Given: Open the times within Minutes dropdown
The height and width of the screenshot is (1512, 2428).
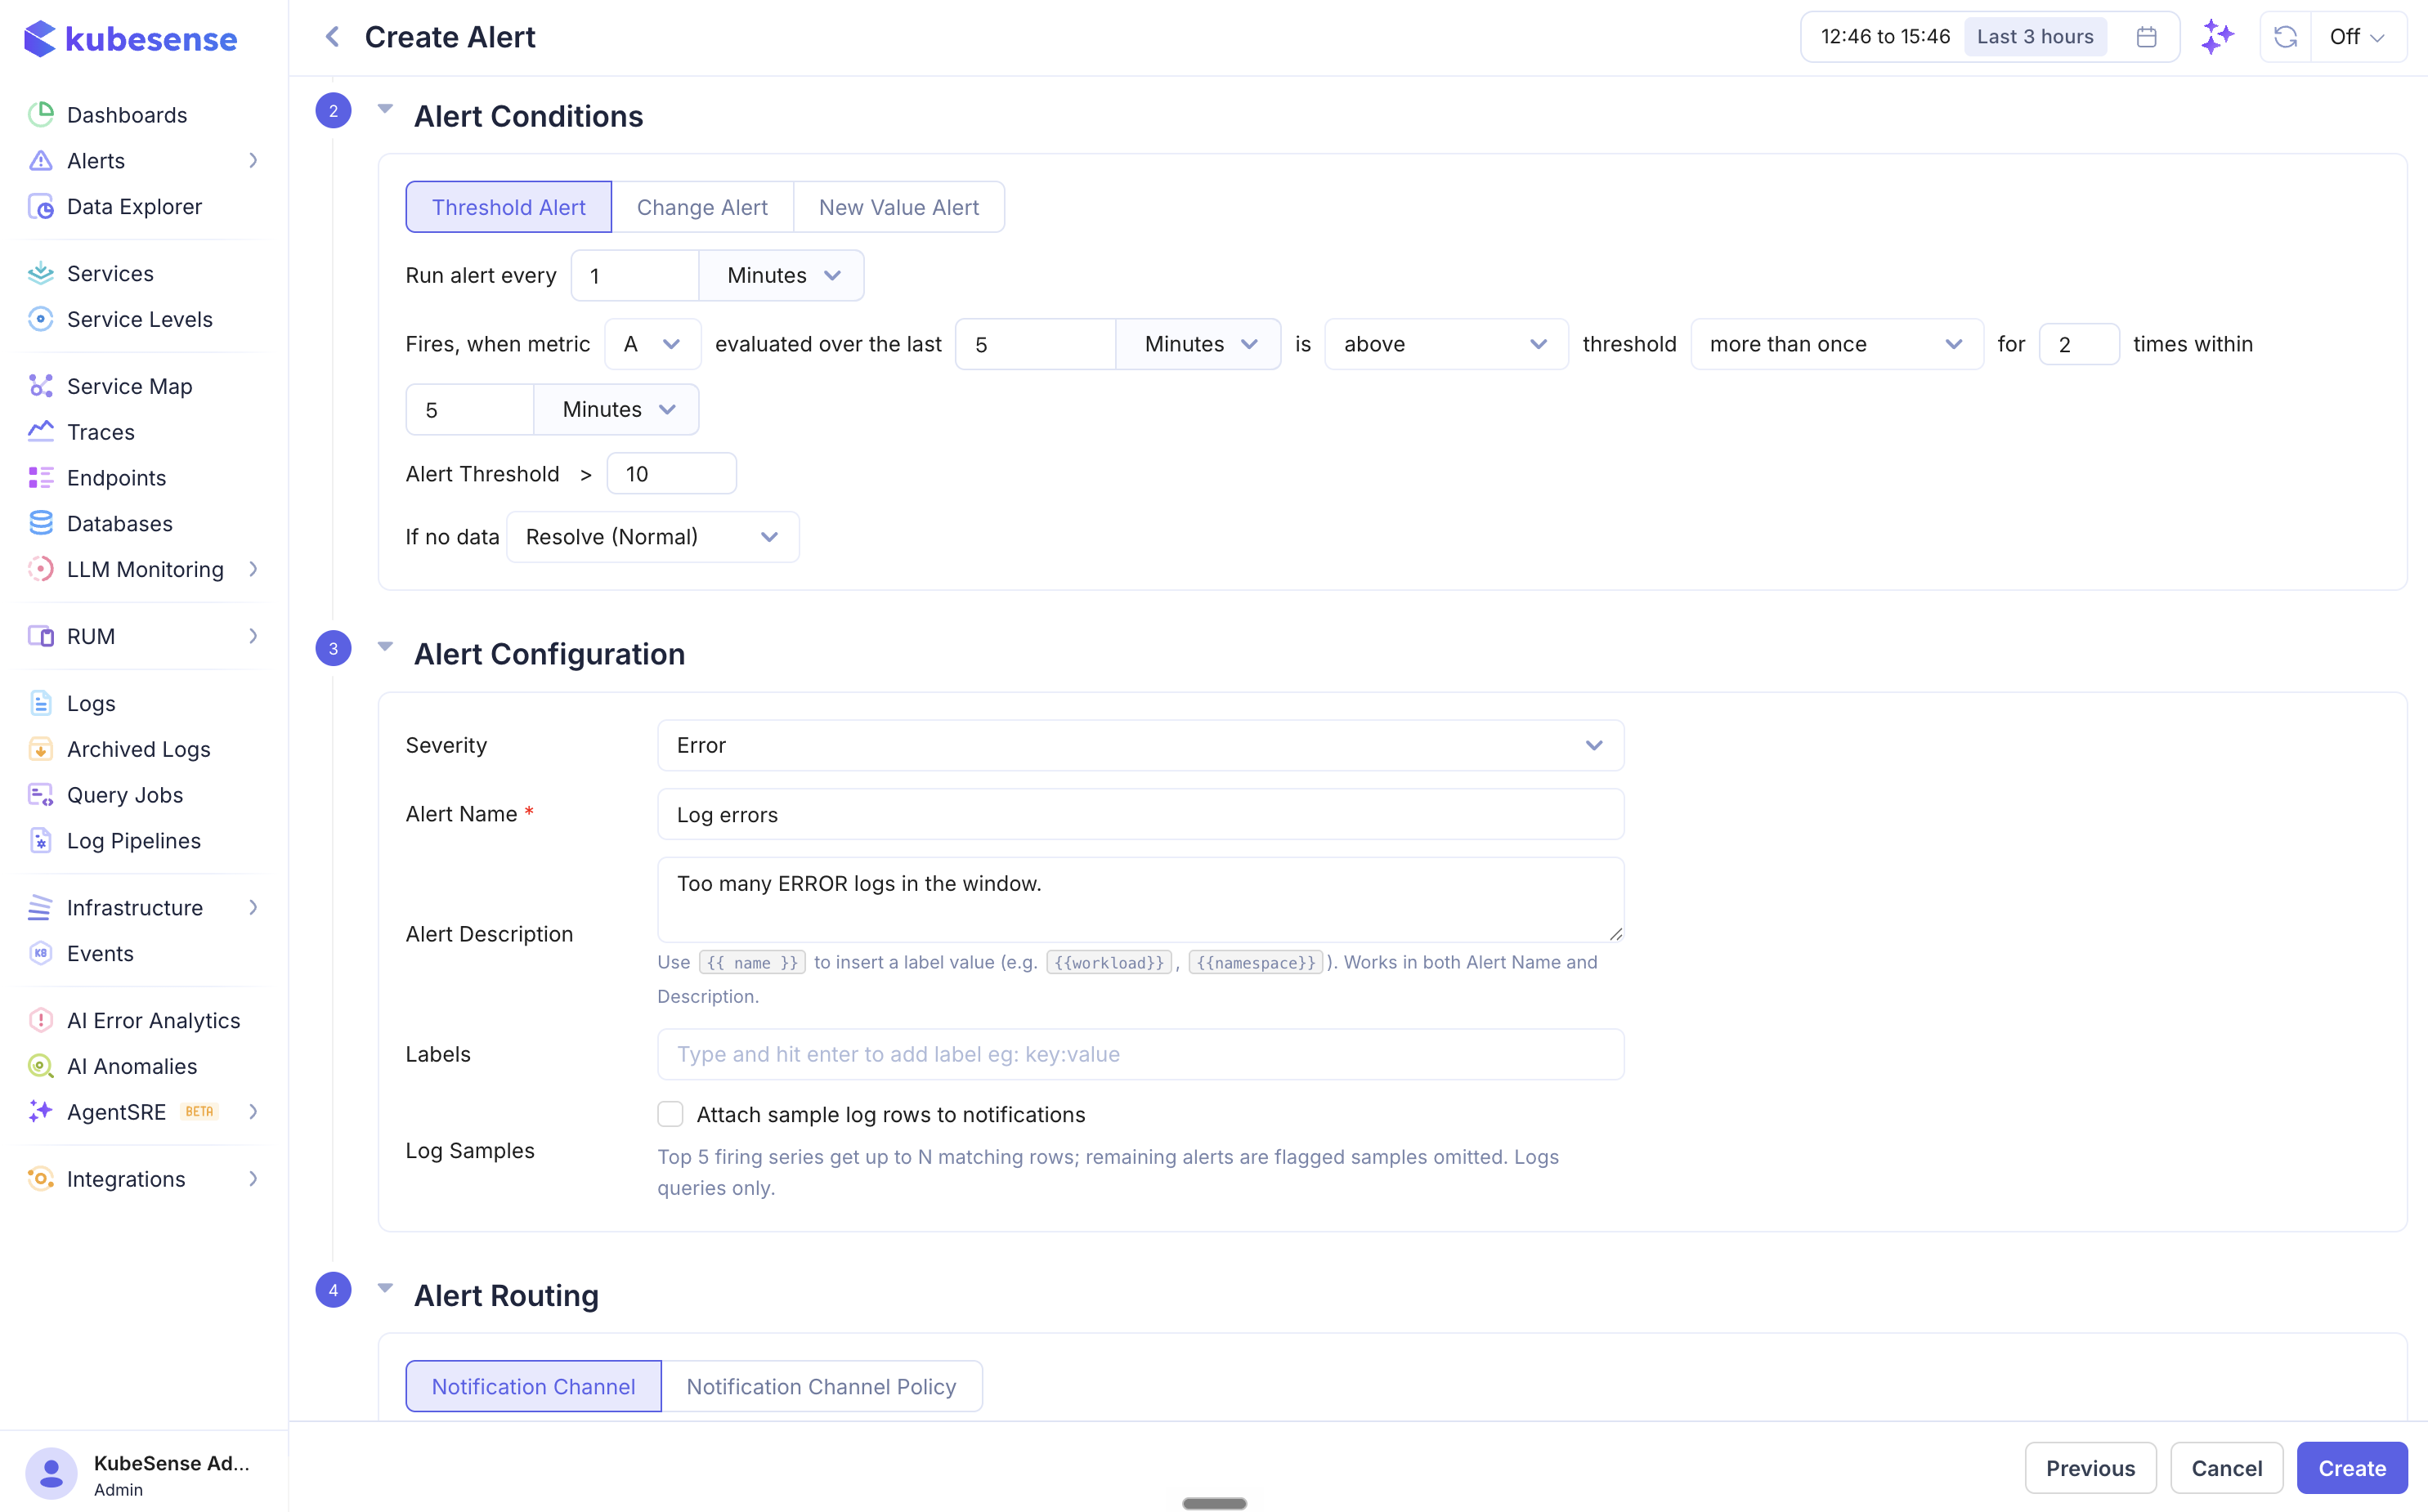Looking at the screenshot, I should click(x=616, y=409).
